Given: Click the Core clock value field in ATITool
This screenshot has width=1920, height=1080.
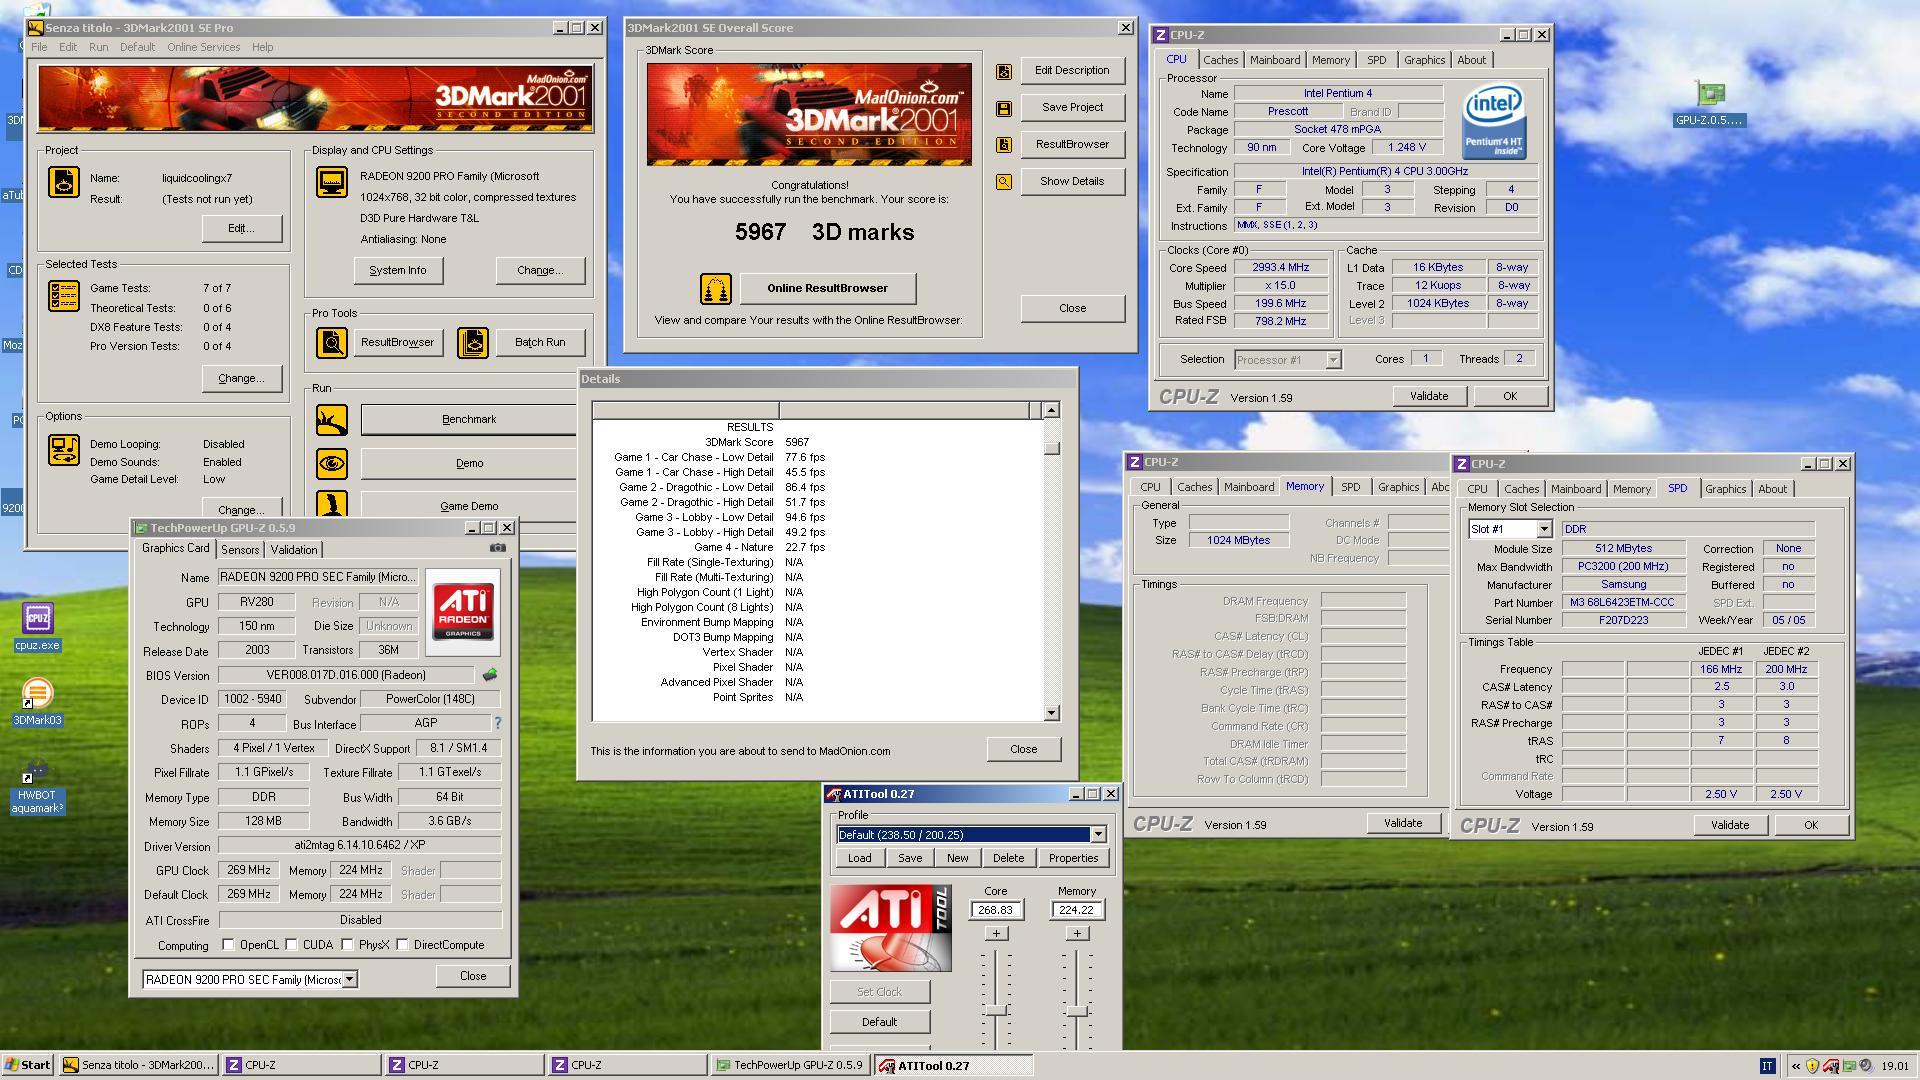Looking at the screenshot, I should click(996, 910).
